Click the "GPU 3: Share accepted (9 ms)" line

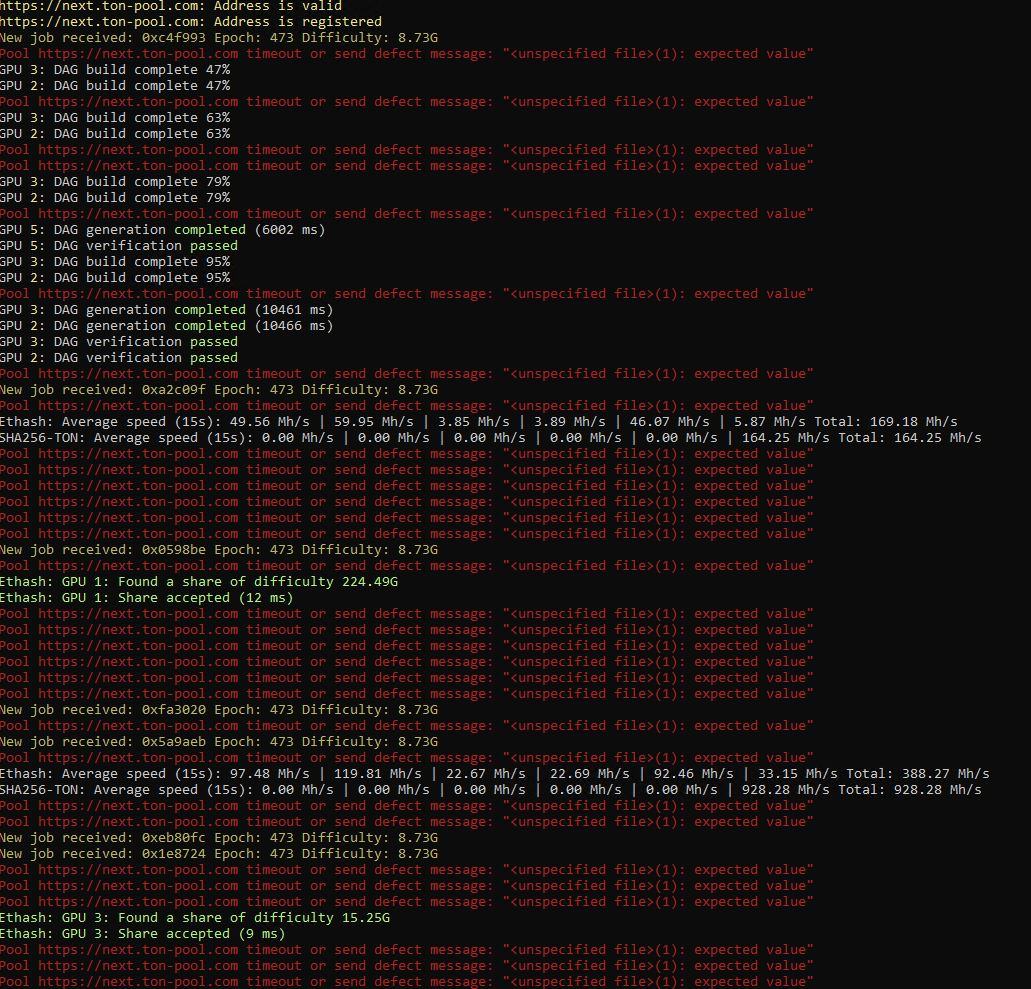click(142, 933)
